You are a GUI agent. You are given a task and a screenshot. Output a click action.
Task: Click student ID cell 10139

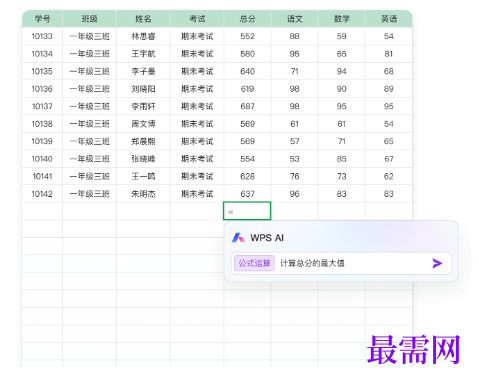point(42,141)
